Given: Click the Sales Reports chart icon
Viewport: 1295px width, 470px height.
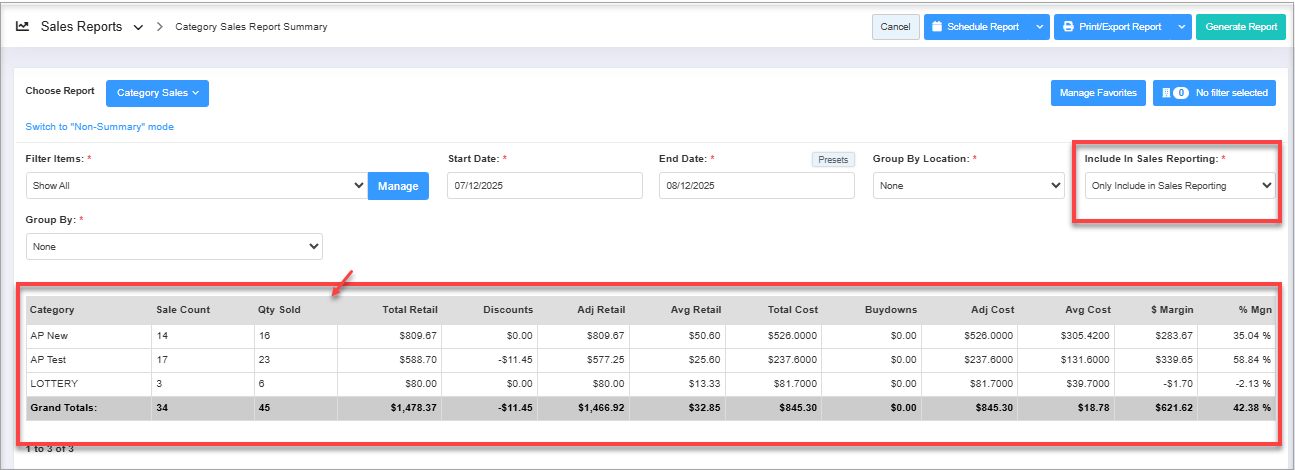Looking at the screenshot, I should click(x=23, y=27).
